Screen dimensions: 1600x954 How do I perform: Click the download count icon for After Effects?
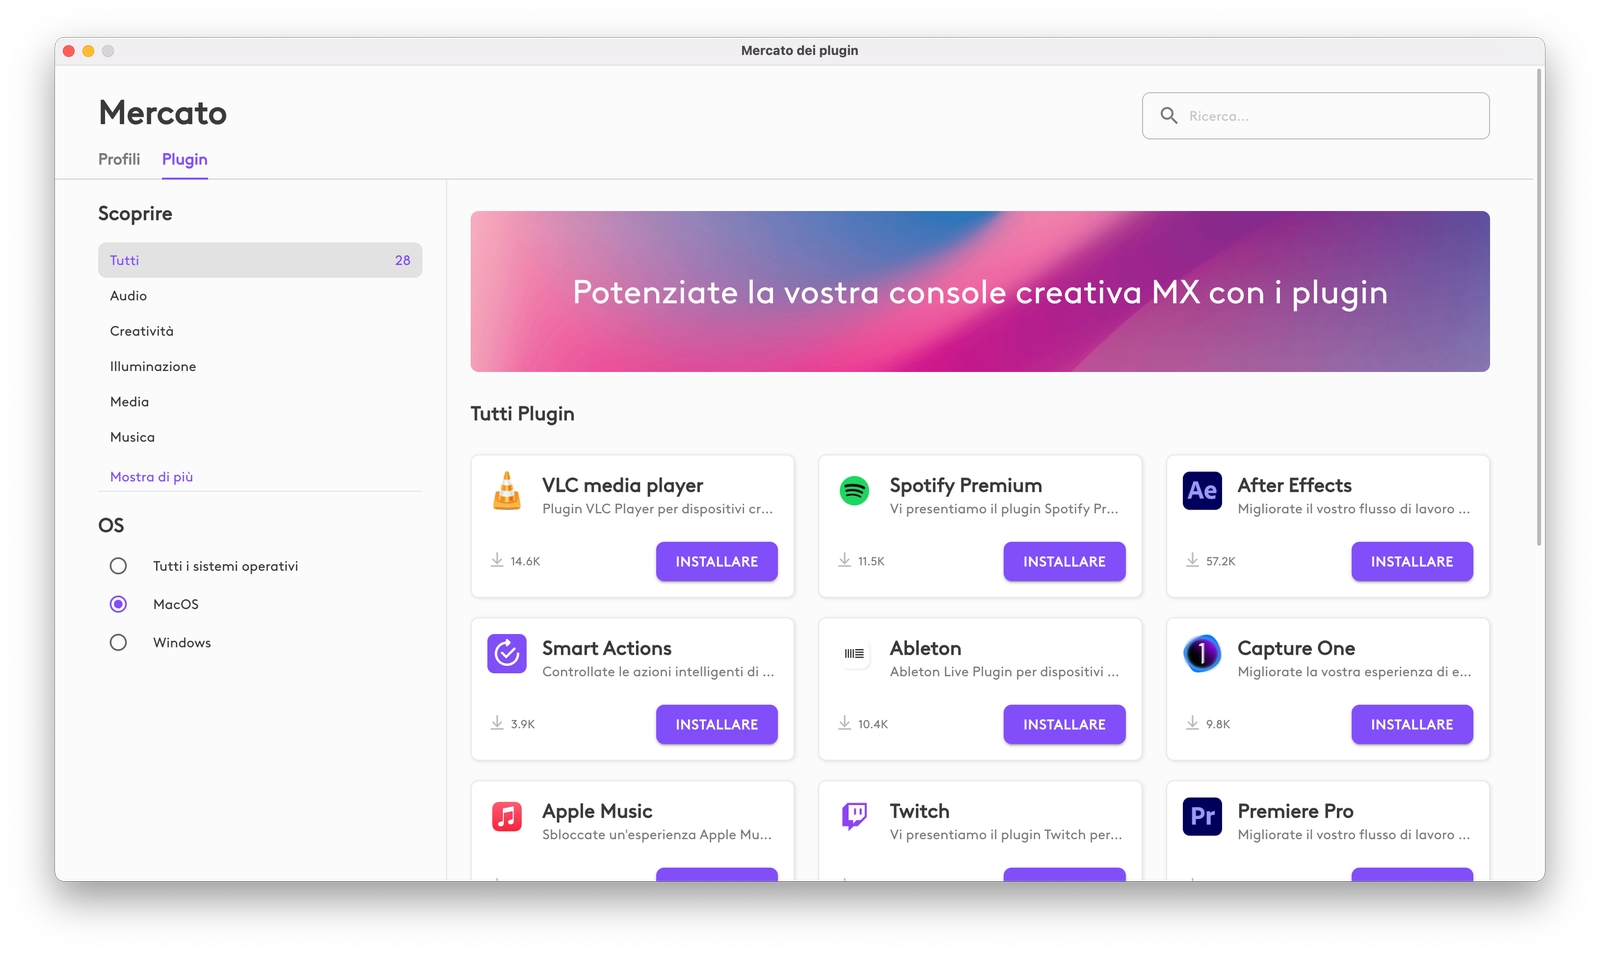point(1192,560)
